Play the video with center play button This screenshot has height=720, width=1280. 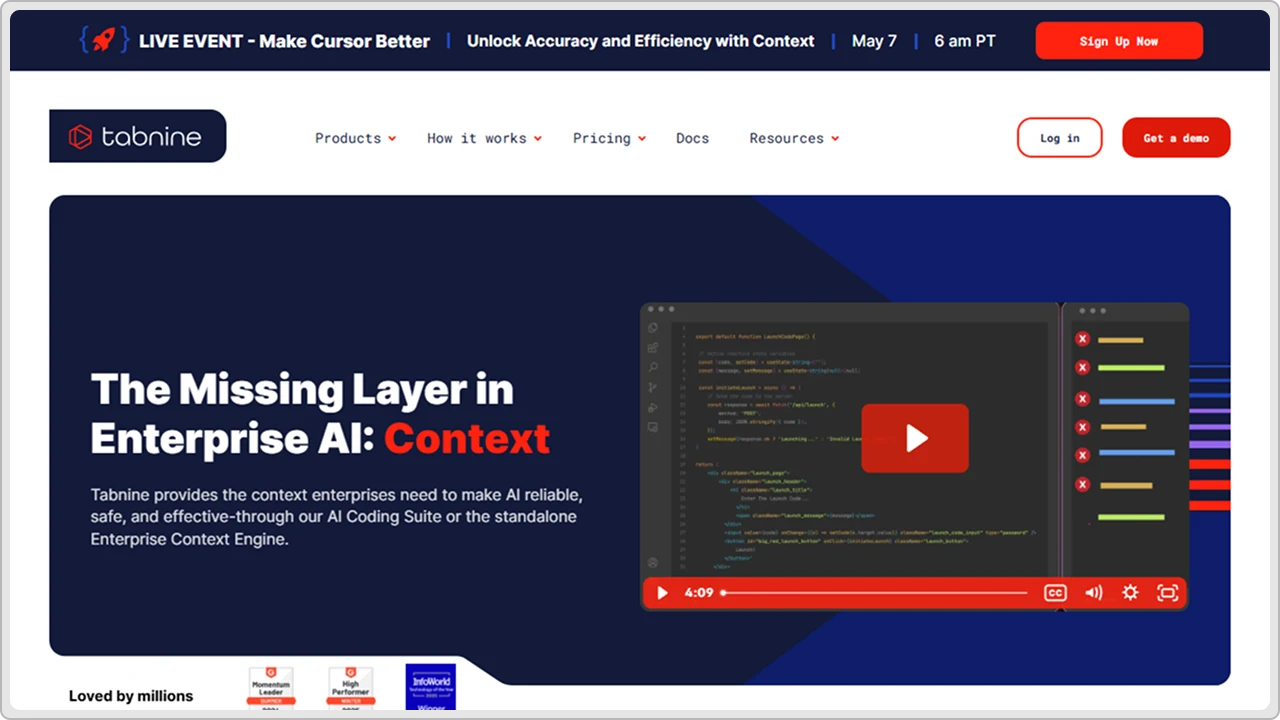(915, 438)
